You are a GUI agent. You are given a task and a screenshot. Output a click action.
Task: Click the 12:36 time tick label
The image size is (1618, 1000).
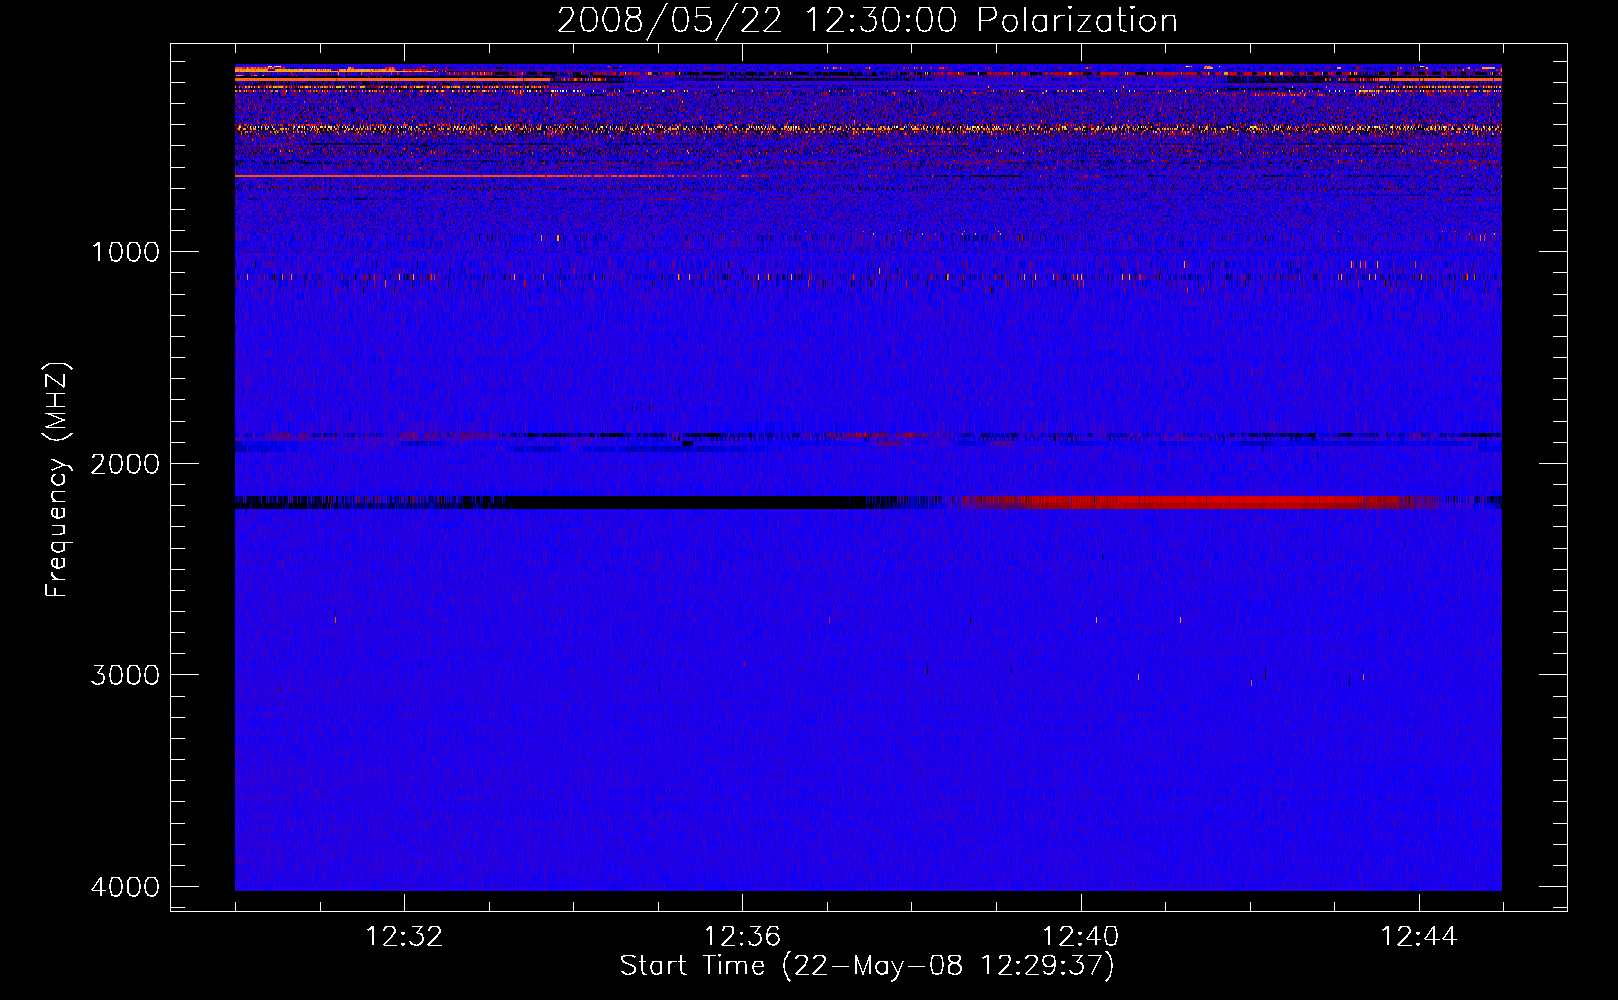742,937
